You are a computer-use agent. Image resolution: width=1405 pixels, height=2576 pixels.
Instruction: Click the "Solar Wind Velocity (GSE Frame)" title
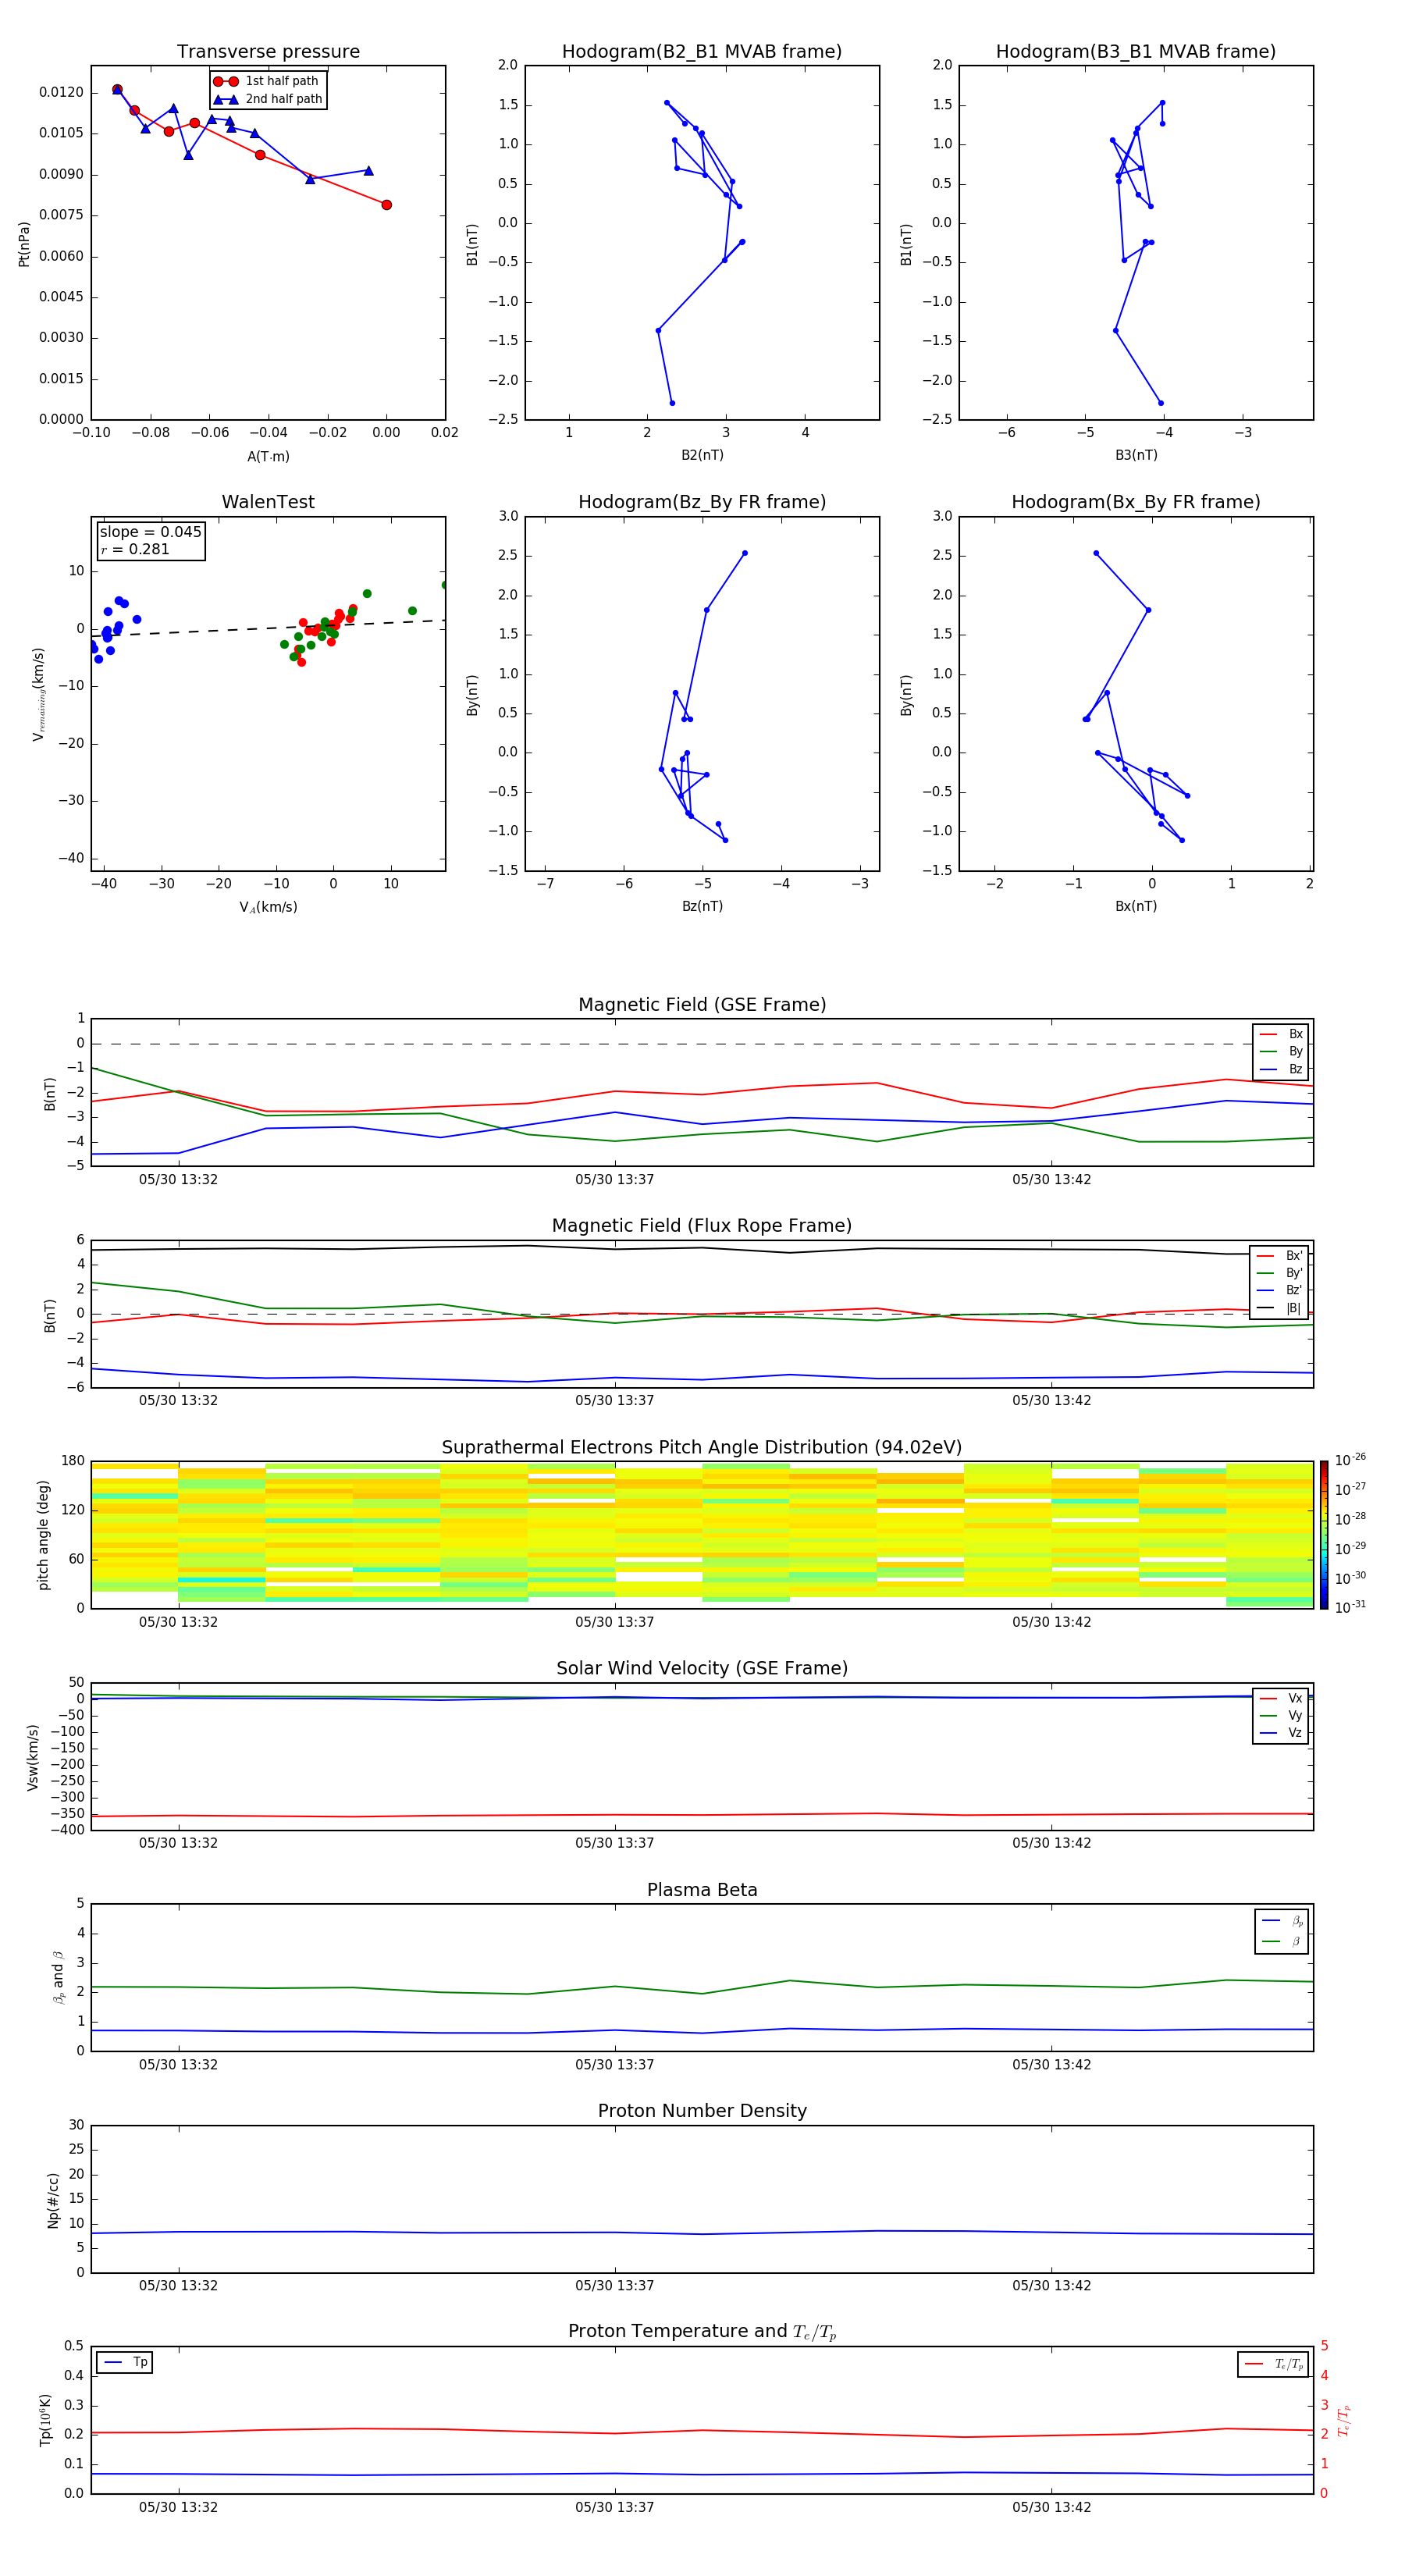[x=702, y=1668]
